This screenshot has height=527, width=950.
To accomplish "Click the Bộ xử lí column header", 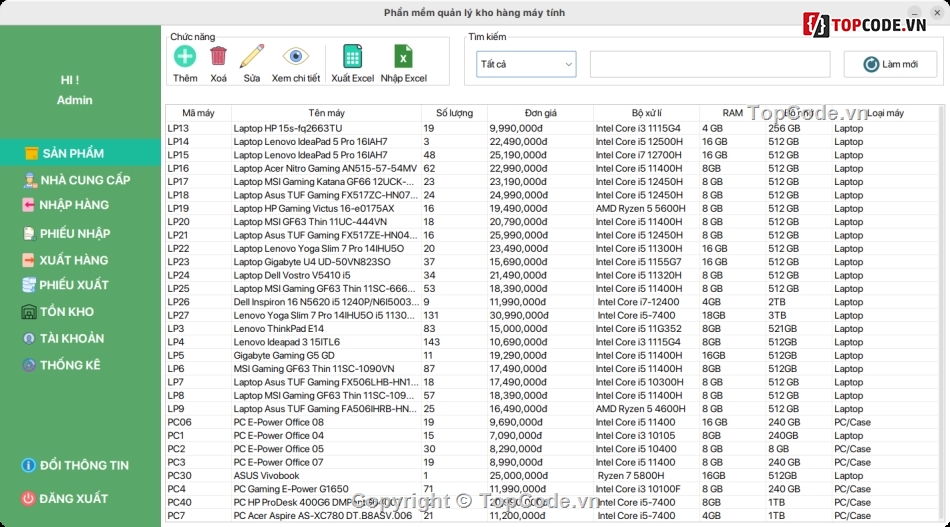I will (646, 113).
